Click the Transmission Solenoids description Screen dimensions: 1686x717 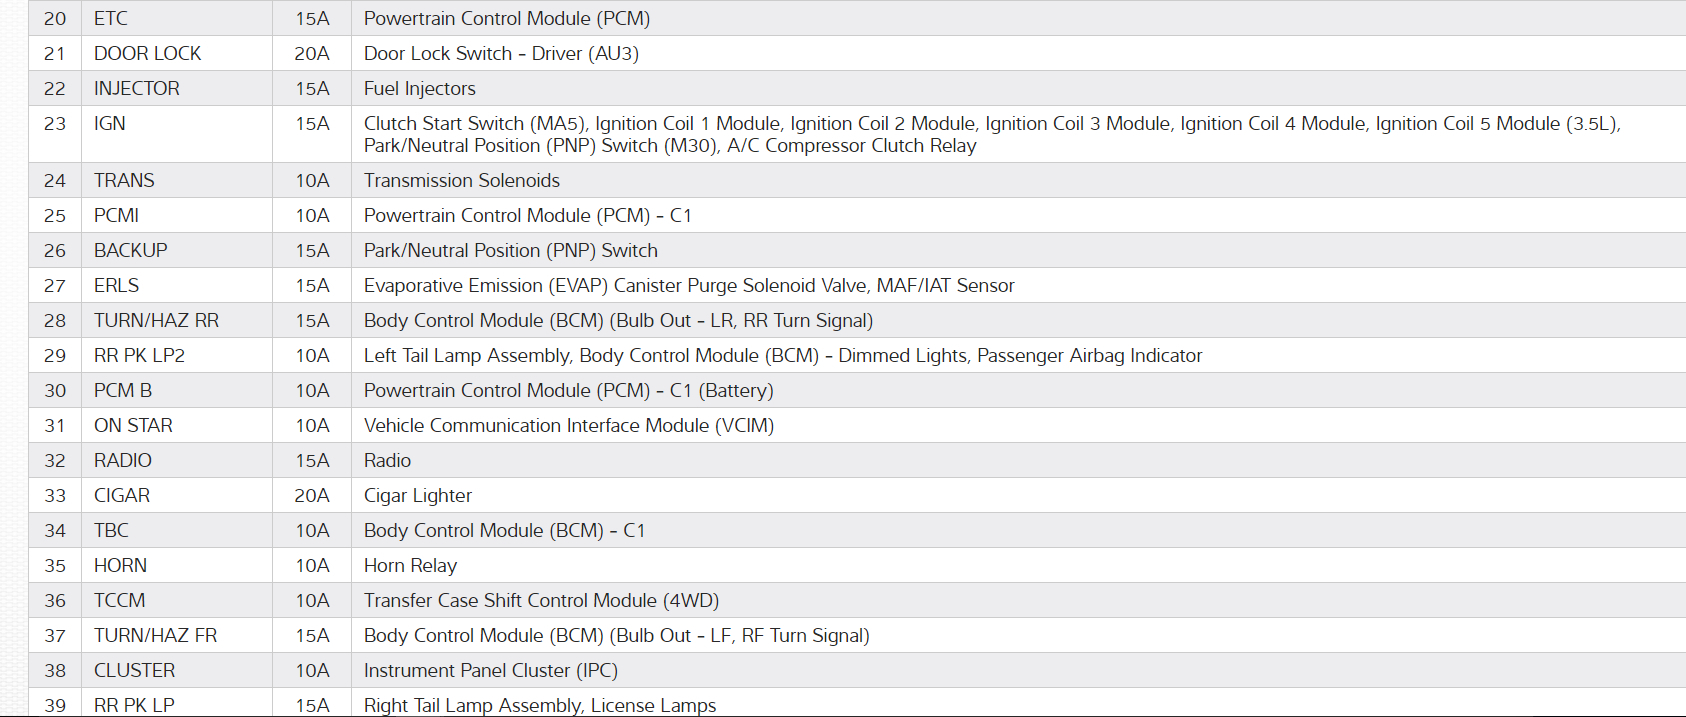pyautogui.click(x=461, y=181)
